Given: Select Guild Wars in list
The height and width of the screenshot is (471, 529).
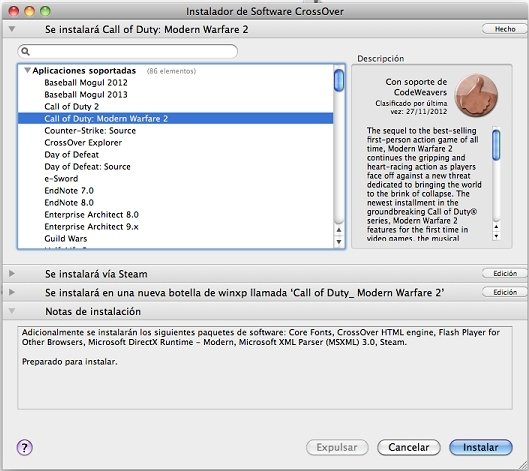Looking at the screenshot, I should pyautogui.click(x=66, y=239).
